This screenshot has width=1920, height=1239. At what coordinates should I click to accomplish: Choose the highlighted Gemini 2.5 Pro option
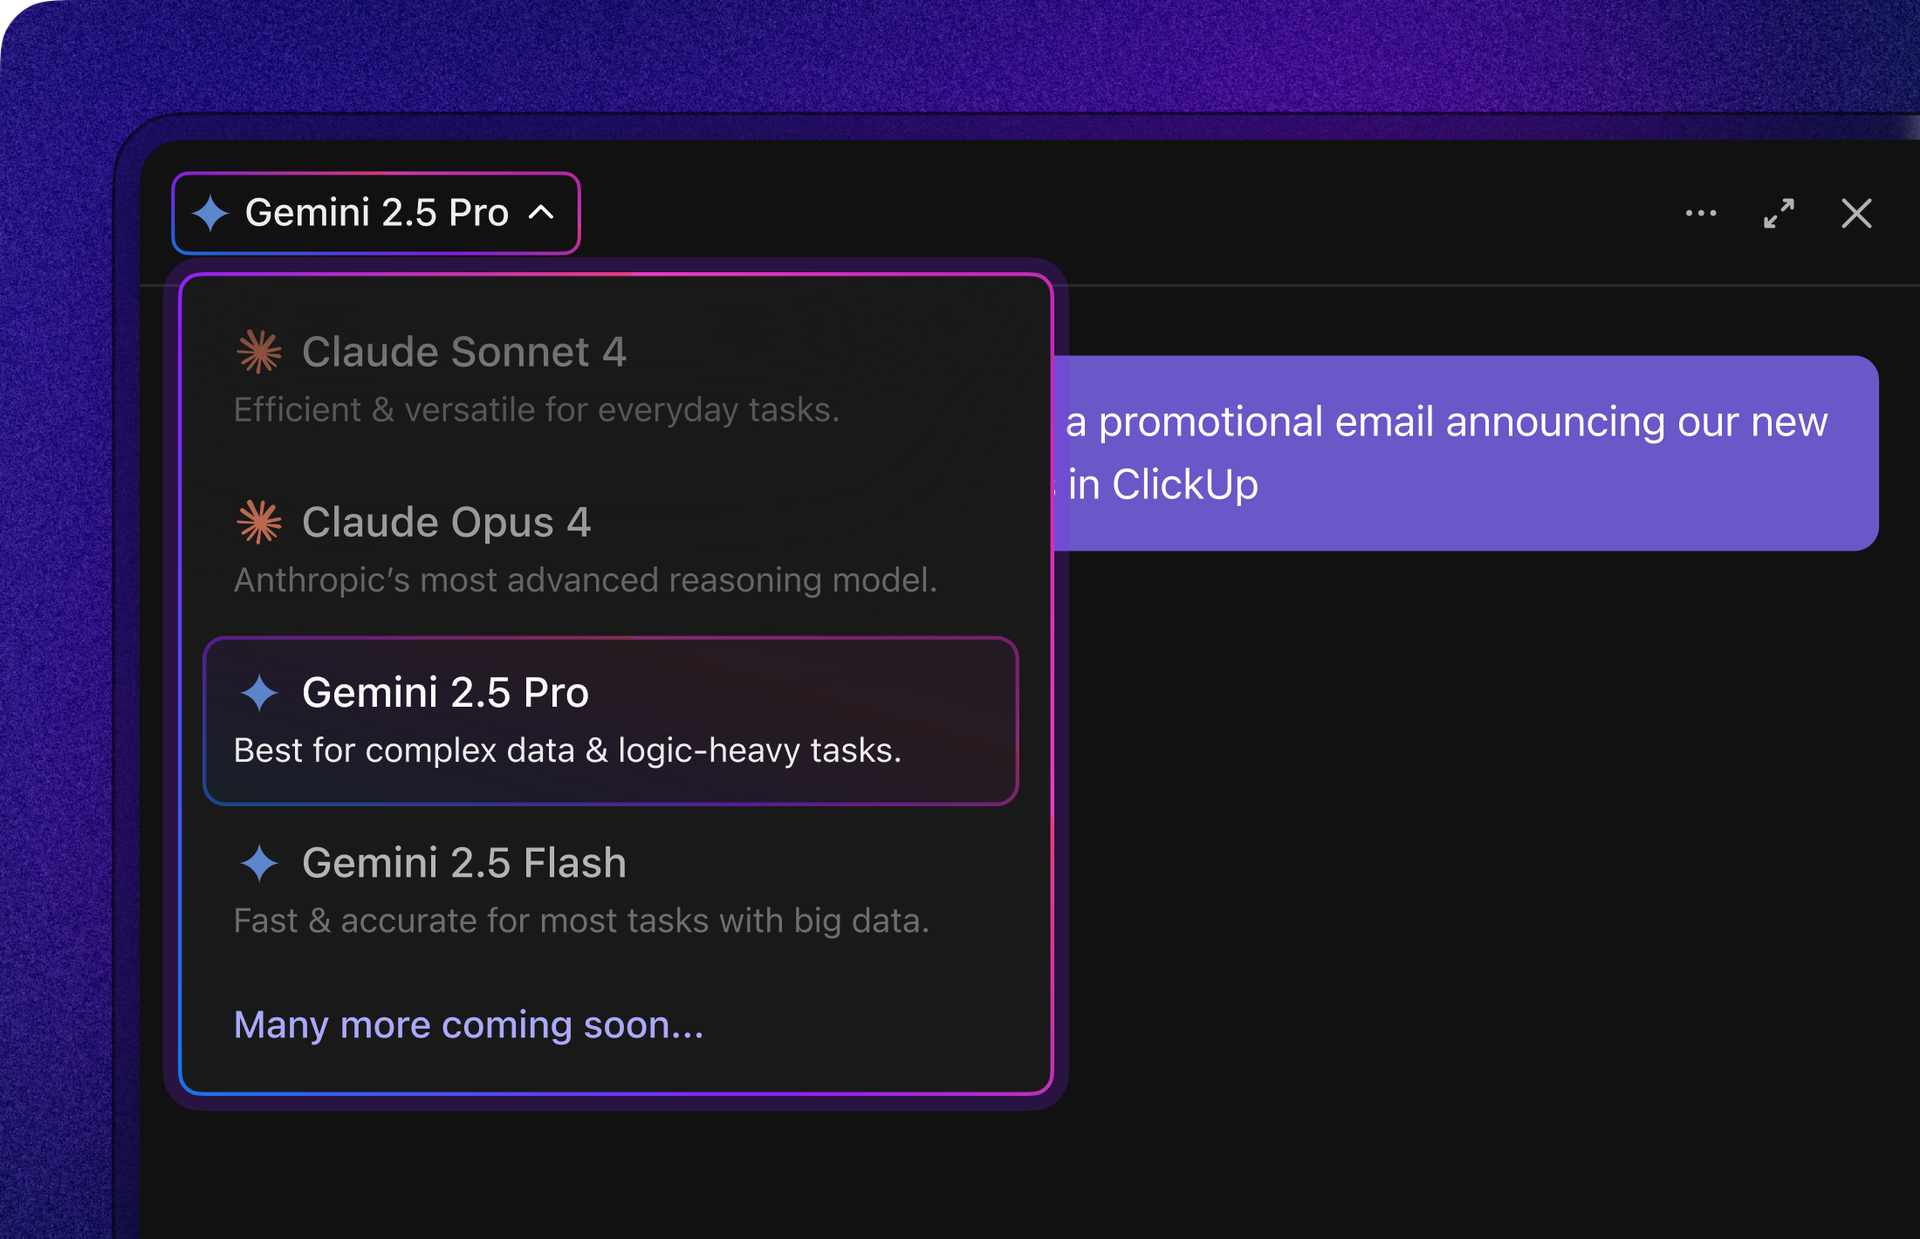point(611,721)
